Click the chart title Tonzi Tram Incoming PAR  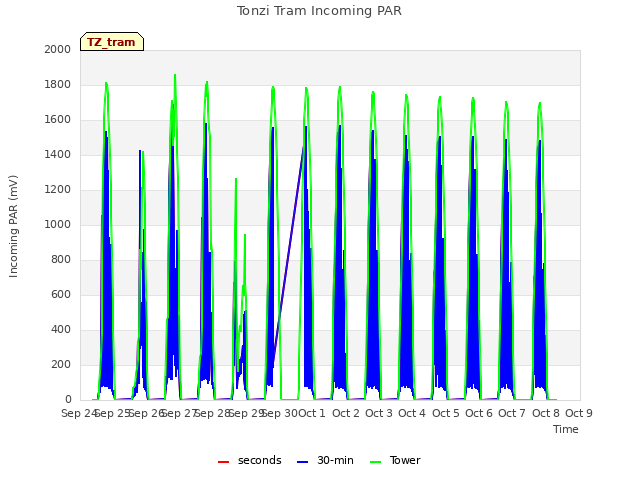pos(319,11)
